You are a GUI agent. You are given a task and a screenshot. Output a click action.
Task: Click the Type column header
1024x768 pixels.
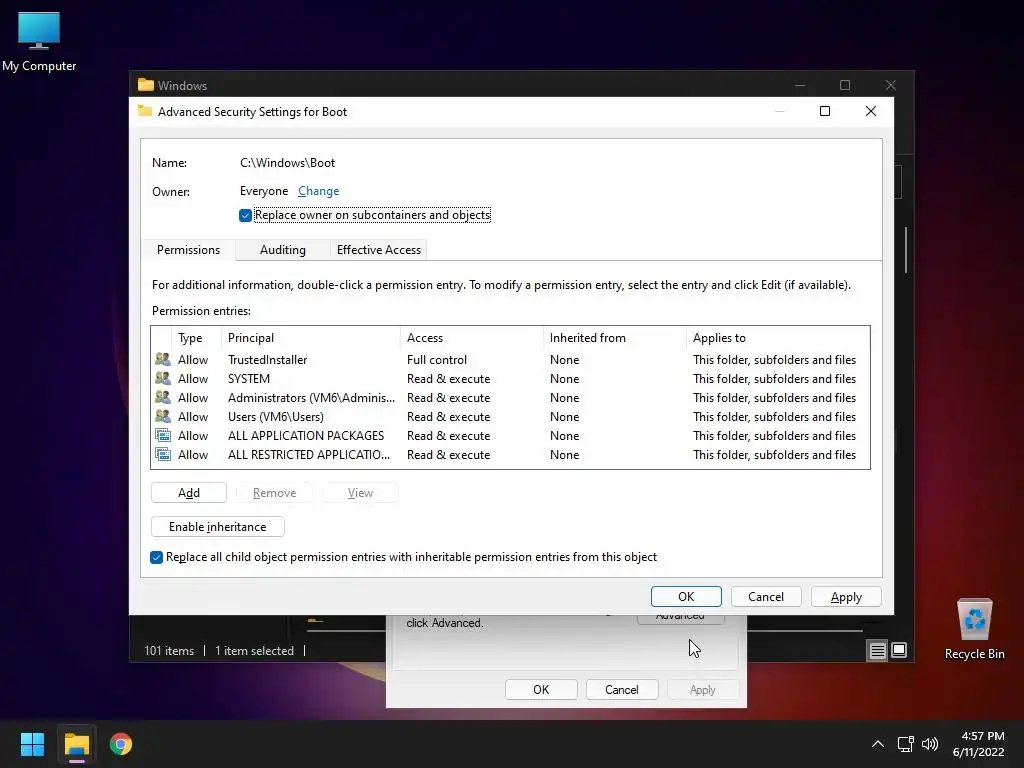(196, 338)
